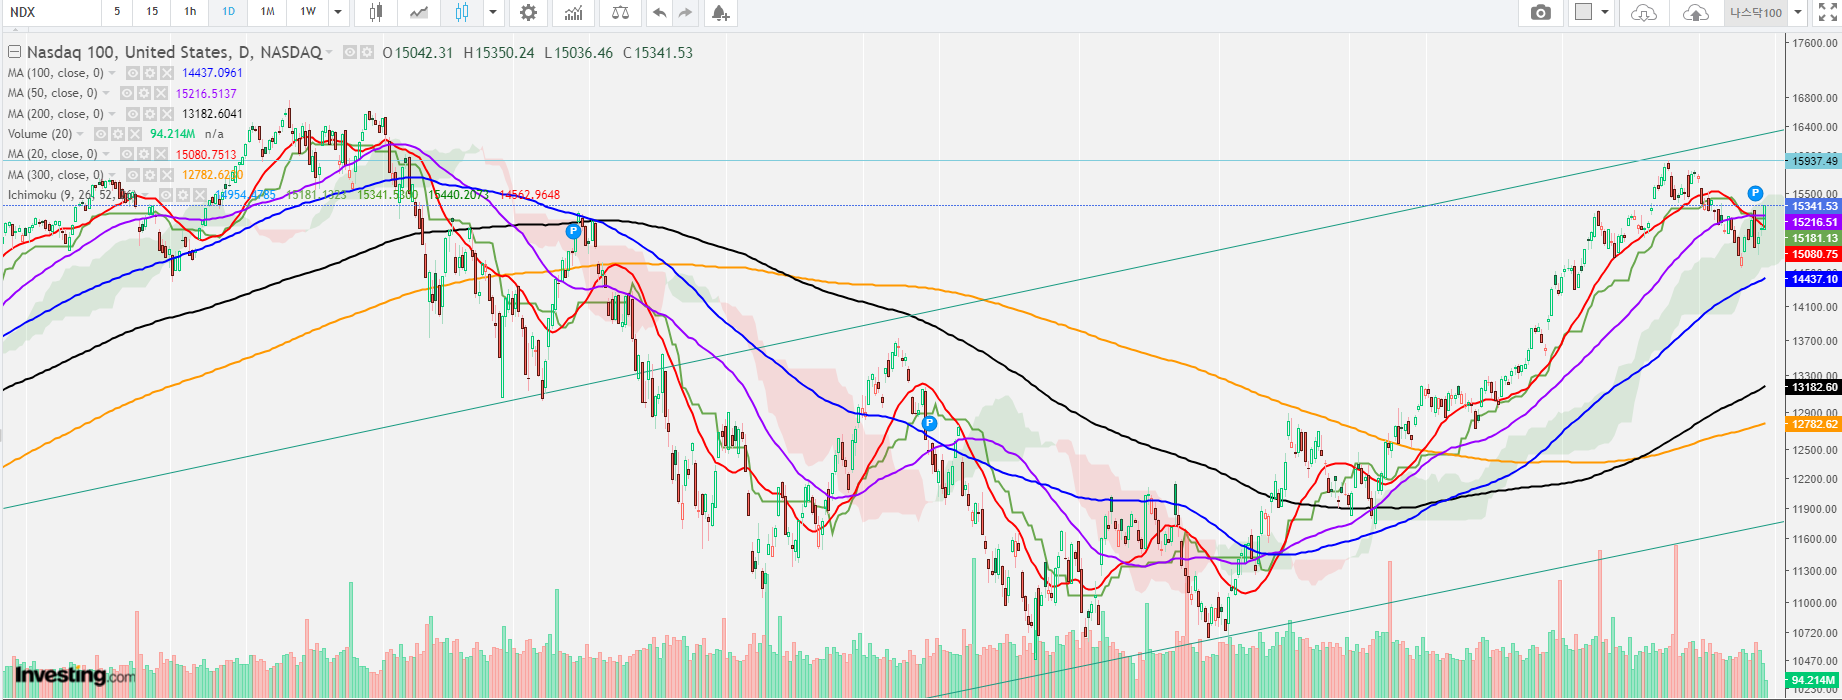Switch to the 1M interval
The image size is (1842, 700).
(x=267, y=12)
